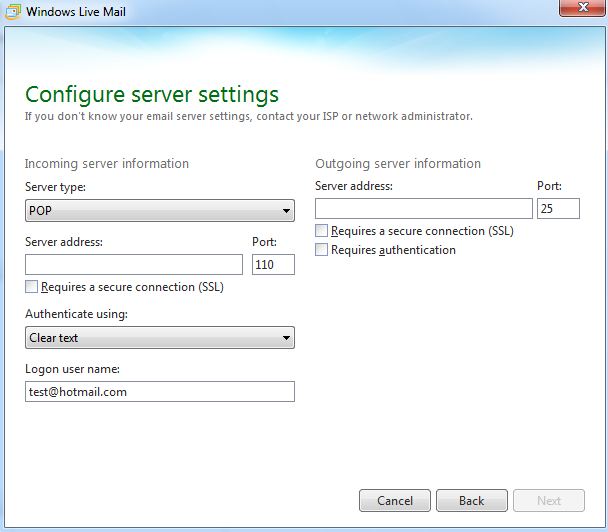Select the outgoing Port field showing 25
The height and width of the screenshot is (532, 608).
coord(558,209)
